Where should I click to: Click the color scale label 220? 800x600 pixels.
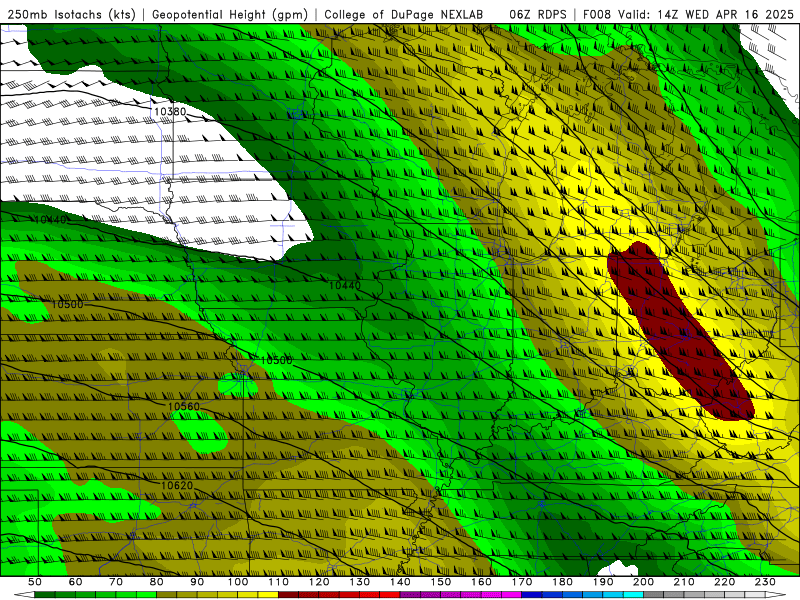[x=725, y=582]
